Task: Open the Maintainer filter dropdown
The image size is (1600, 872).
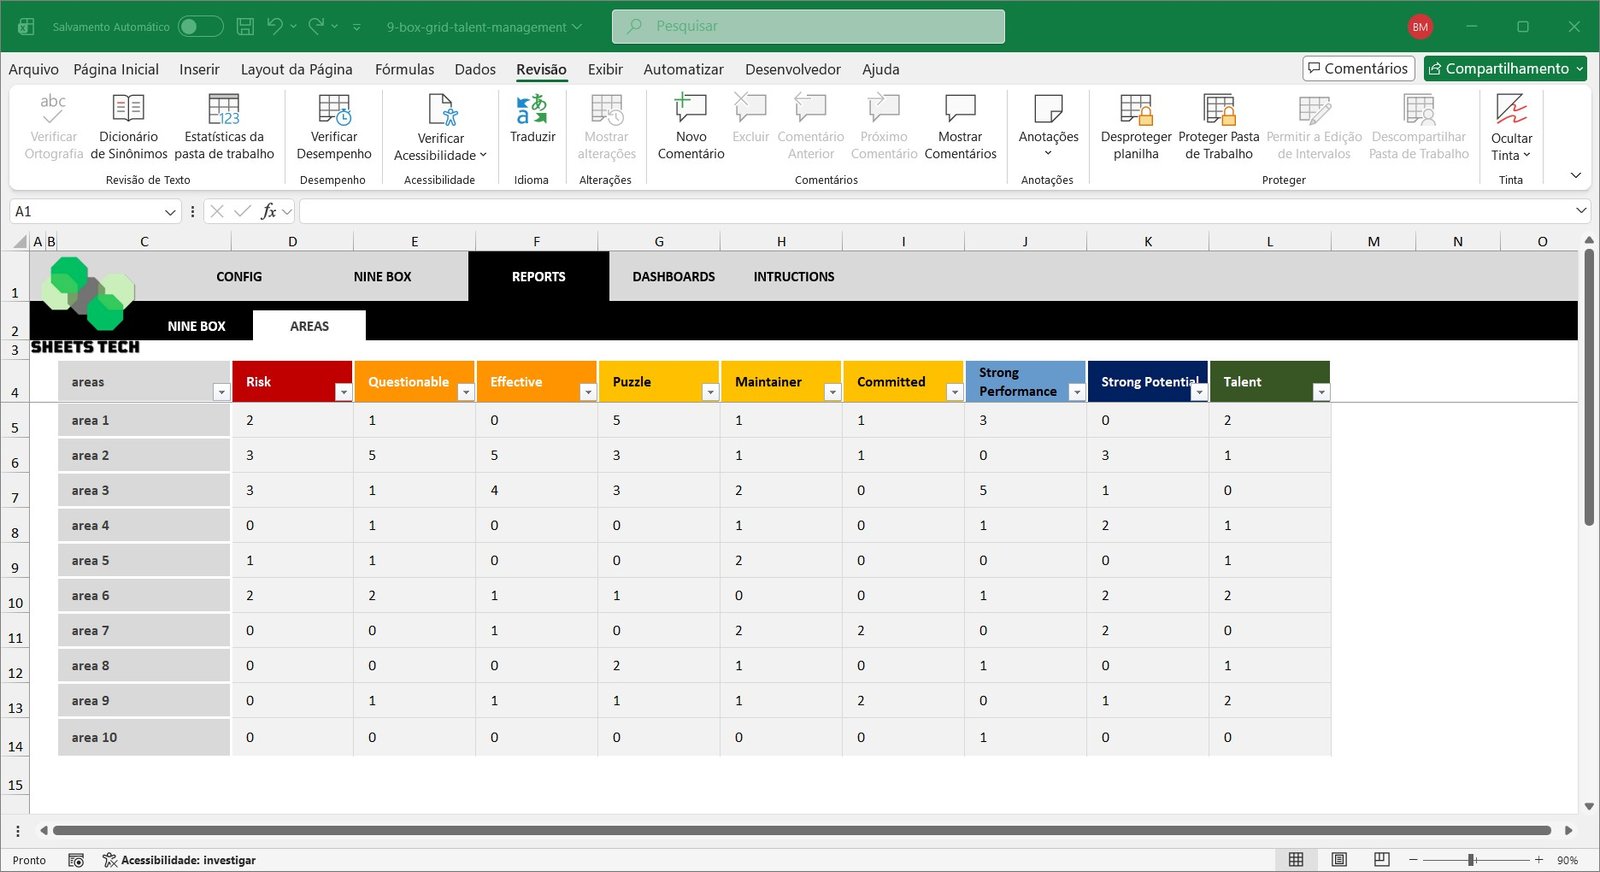Action: point(832,392)
